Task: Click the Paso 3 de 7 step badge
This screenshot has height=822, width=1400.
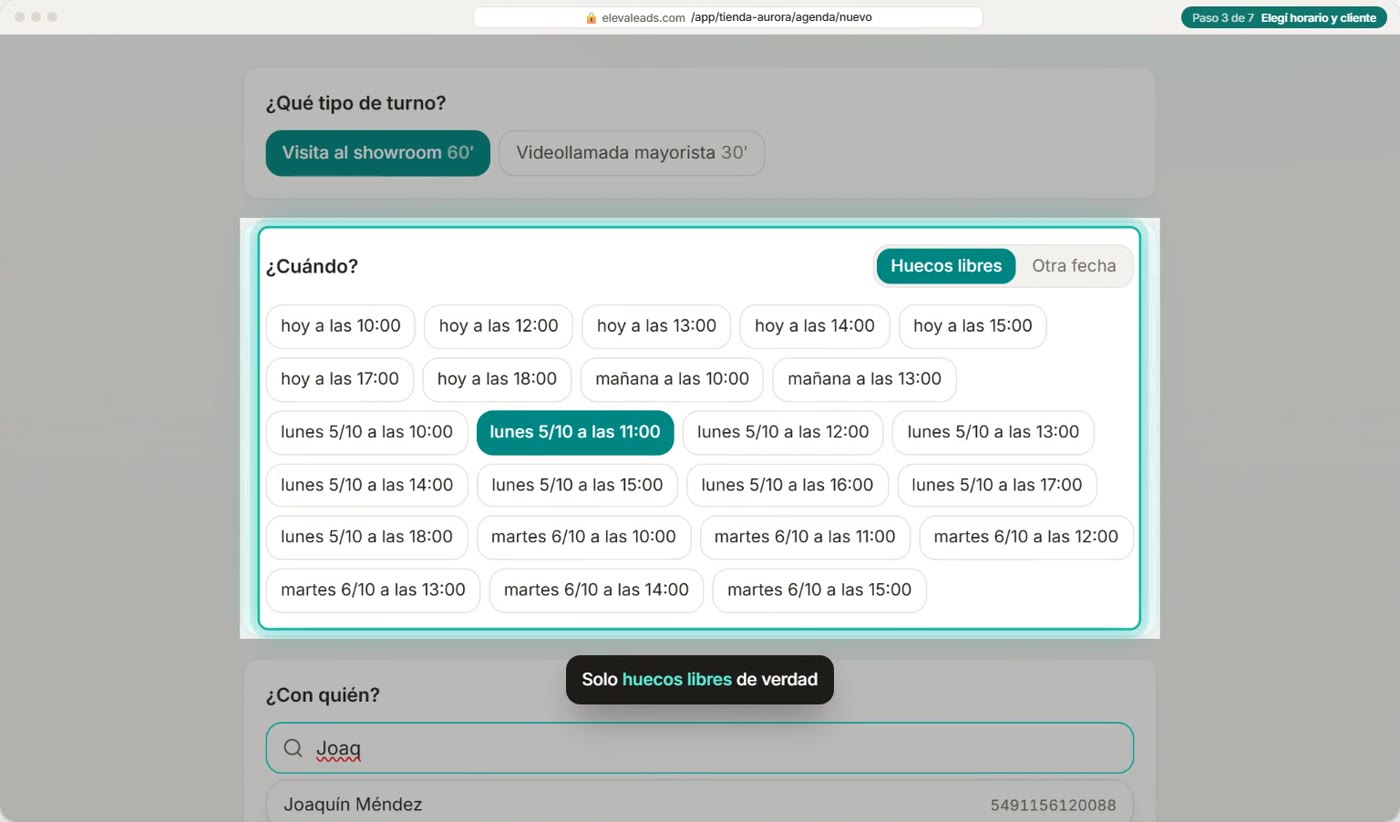Action: (1284, 18)
